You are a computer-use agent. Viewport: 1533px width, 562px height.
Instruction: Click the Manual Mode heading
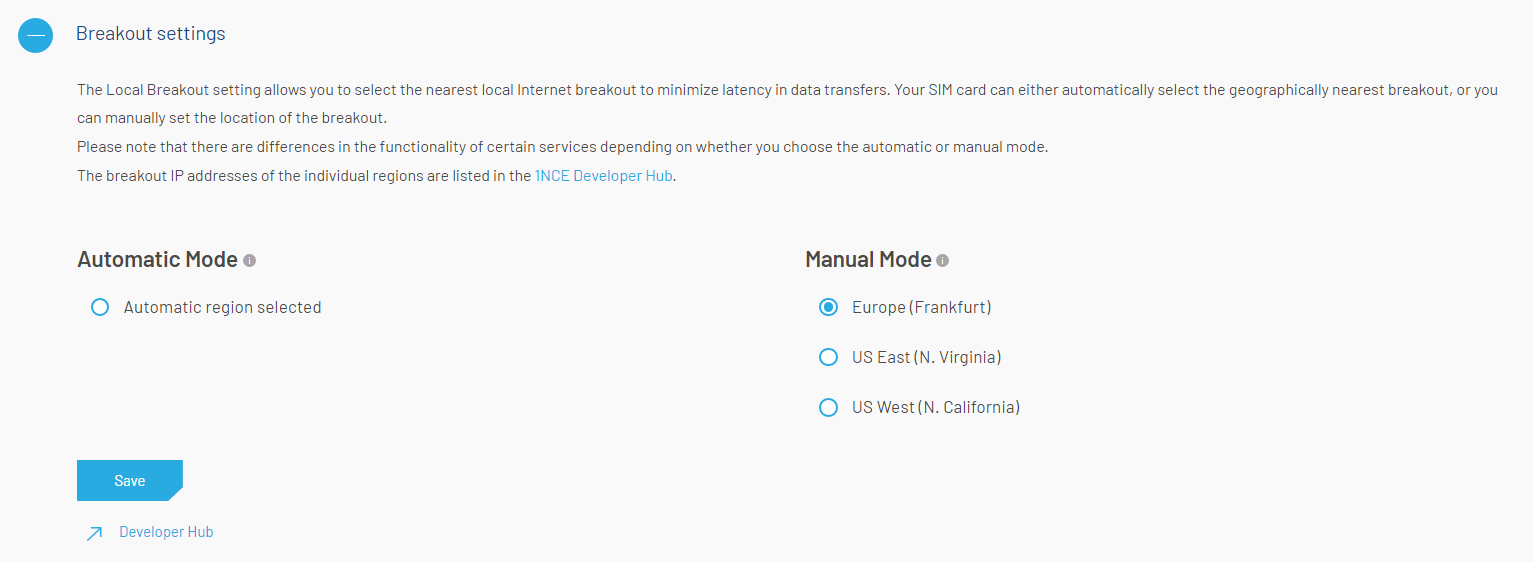coord(868,260)
